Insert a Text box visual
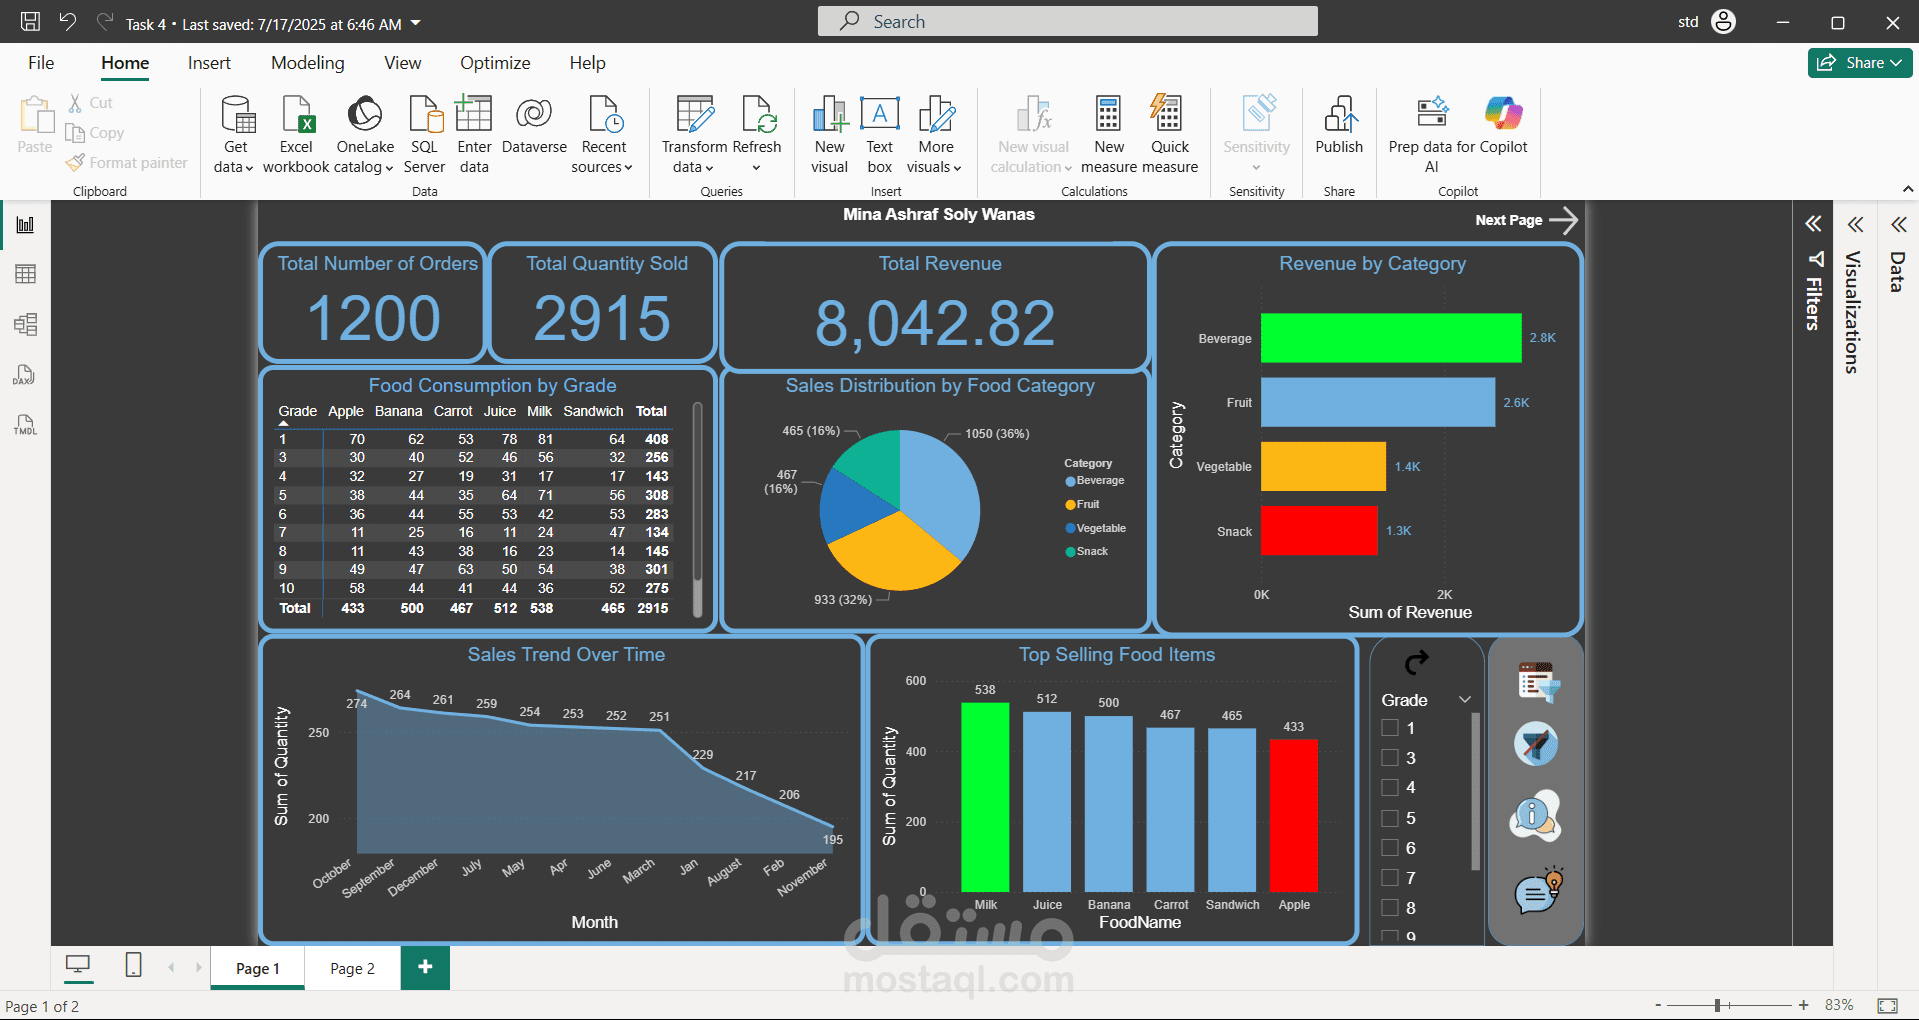Screen dimensions: 1919x1020 pyautogui.click(x=879, y=133)
